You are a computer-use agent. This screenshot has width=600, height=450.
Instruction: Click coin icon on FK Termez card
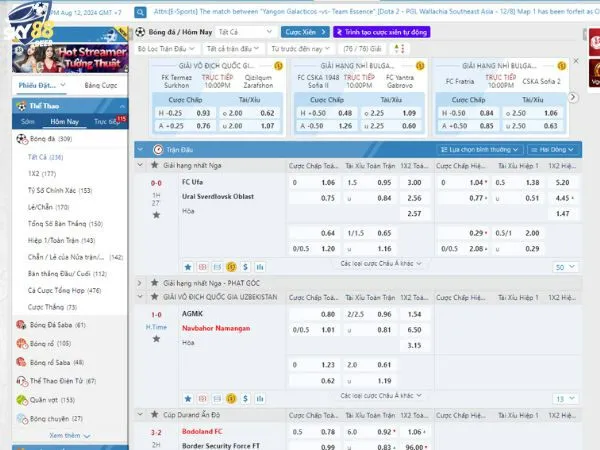278,66
